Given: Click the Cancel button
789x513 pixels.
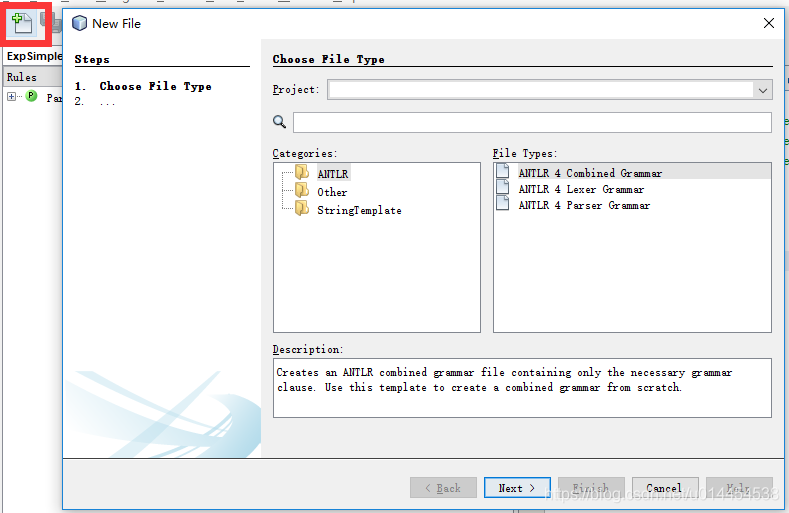Looking at the screenshot, I should [x=665, y=488].
